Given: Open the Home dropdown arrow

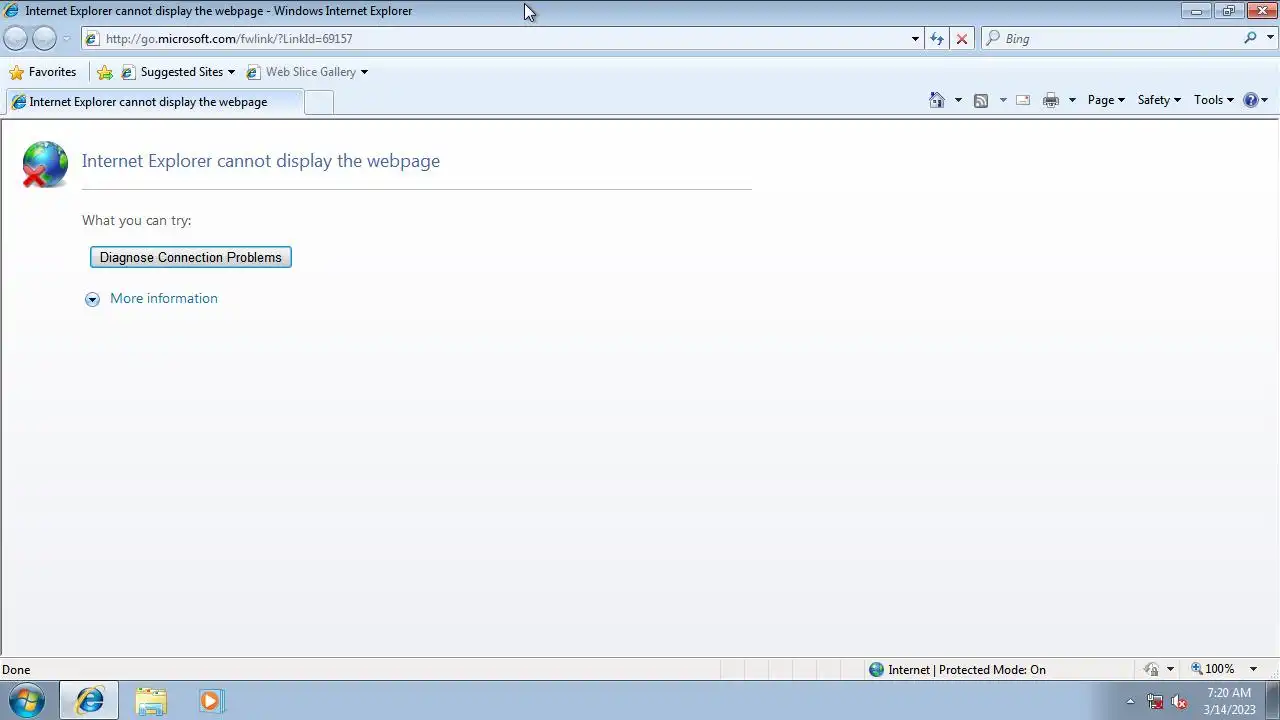Looking at the screenshot, I should [958, 100].
